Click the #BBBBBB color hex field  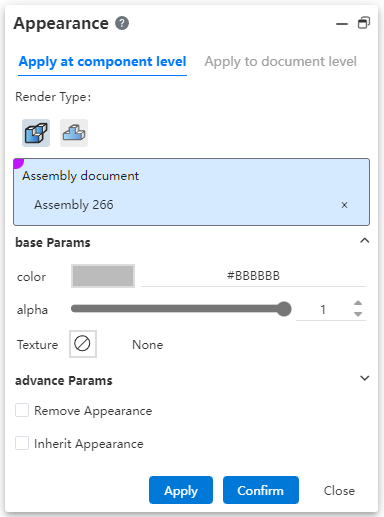click(253, 276)
